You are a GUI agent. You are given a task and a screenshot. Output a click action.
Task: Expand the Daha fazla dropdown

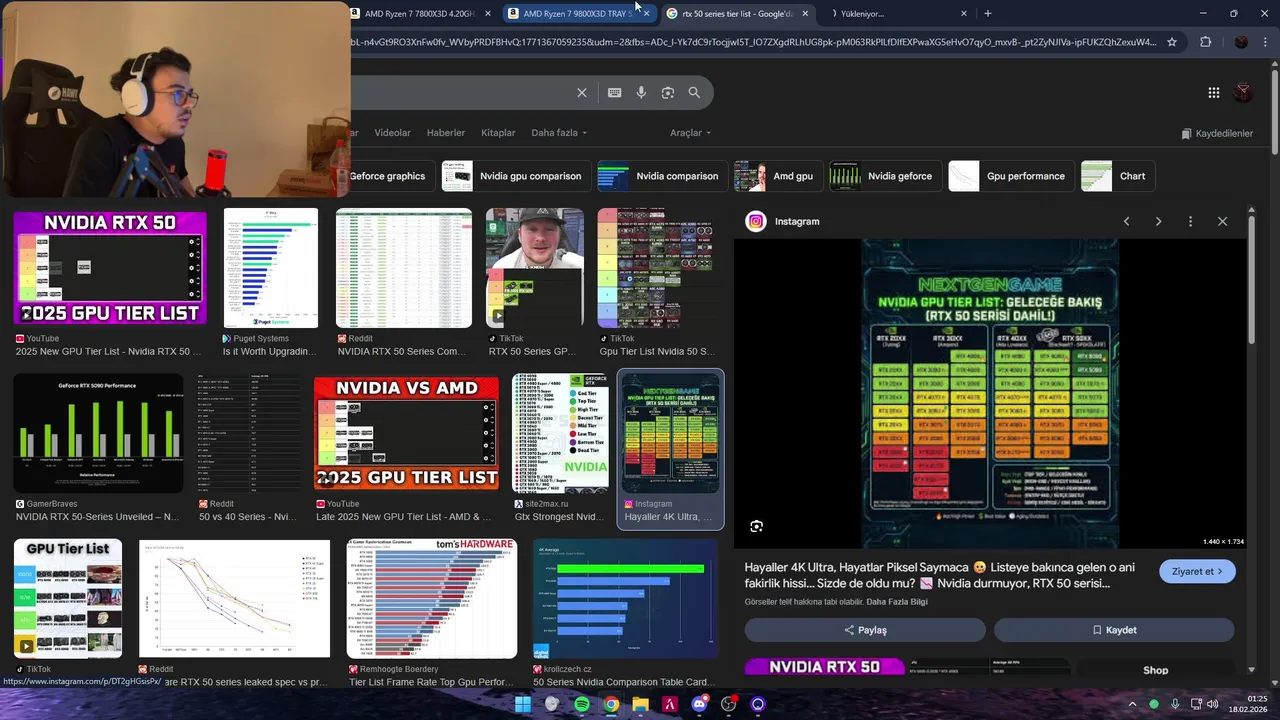click(559, 133)
